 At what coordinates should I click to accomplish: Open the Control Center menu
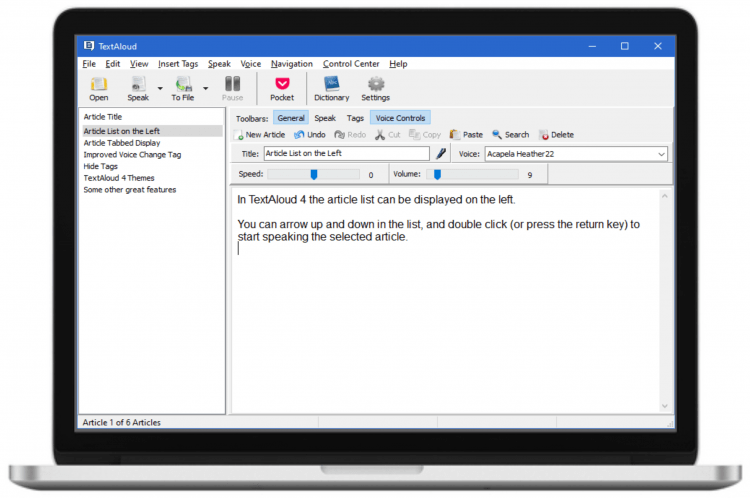351,64
